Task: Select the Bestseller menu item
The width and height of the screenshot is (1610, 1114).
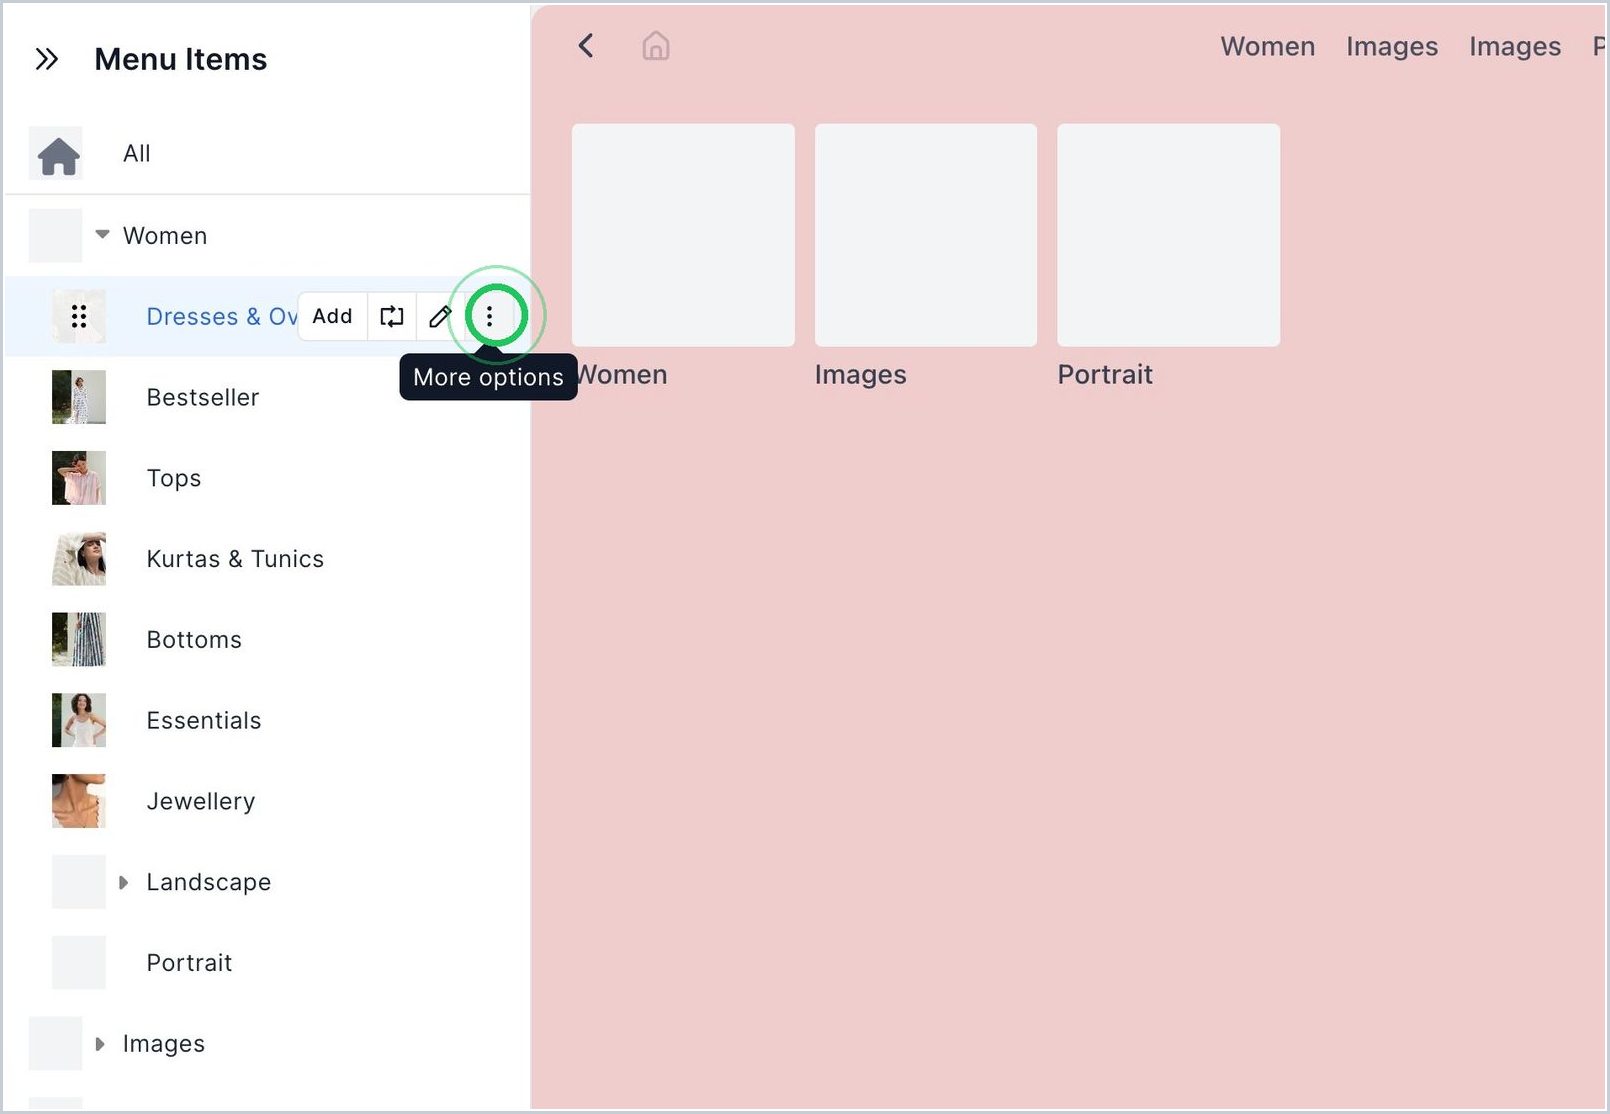Action: coord(267,398)
